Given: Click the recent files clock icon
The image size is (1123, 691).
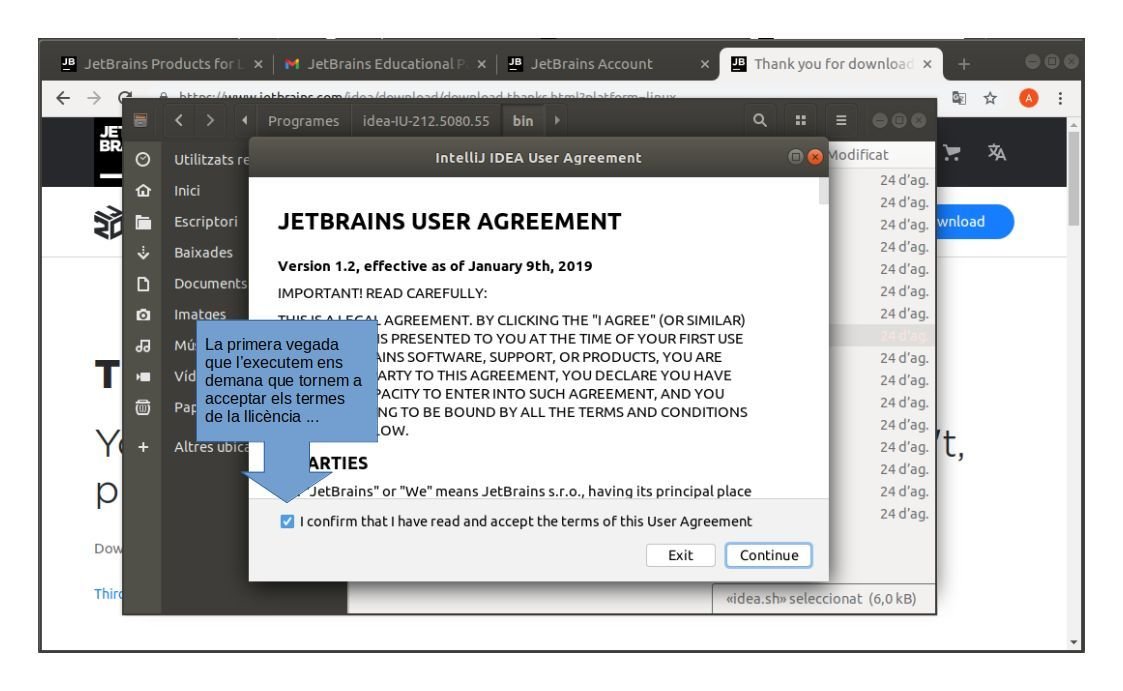Looking at the screenshot, I should (x=143, y=159).
